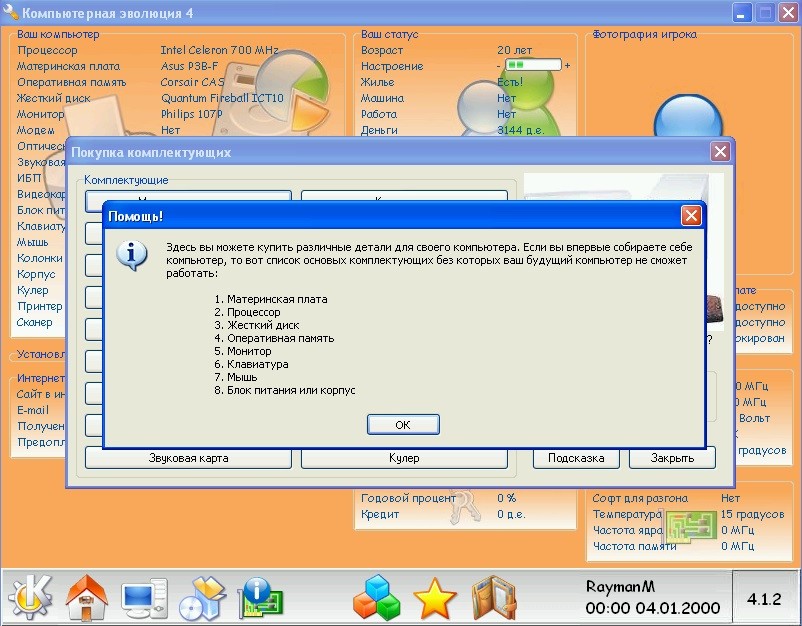The height and width of the screenshot is (626, 802).
Task: Click the Asus P3B-F motherboard value
Action: (189, 66)
